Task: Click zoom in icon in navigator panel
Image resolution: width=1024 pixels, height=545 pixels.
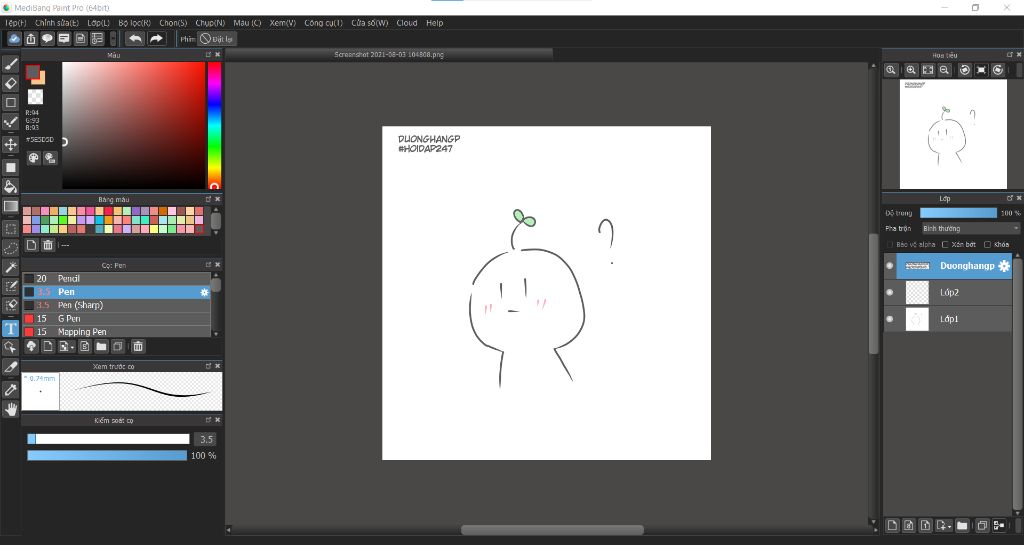Action: 911,70
